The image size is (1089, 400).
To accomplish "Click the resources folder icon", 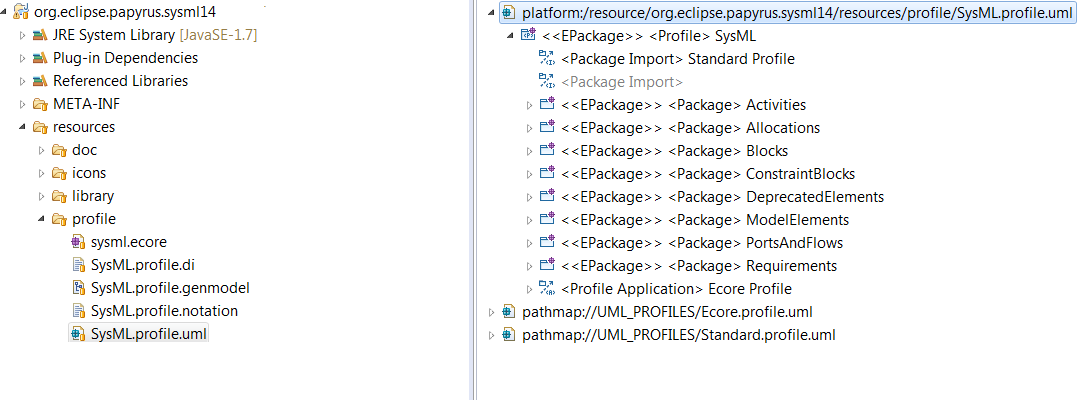I will coord(40,127).
